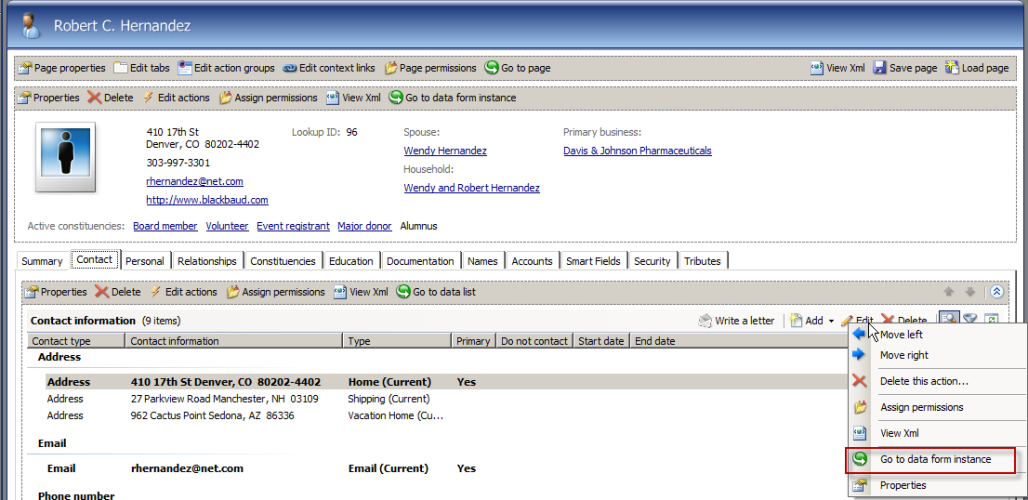Click the filter funnel icon in the list toolbar
This screenshot has height=500, width=1028.
click(970, 320)
